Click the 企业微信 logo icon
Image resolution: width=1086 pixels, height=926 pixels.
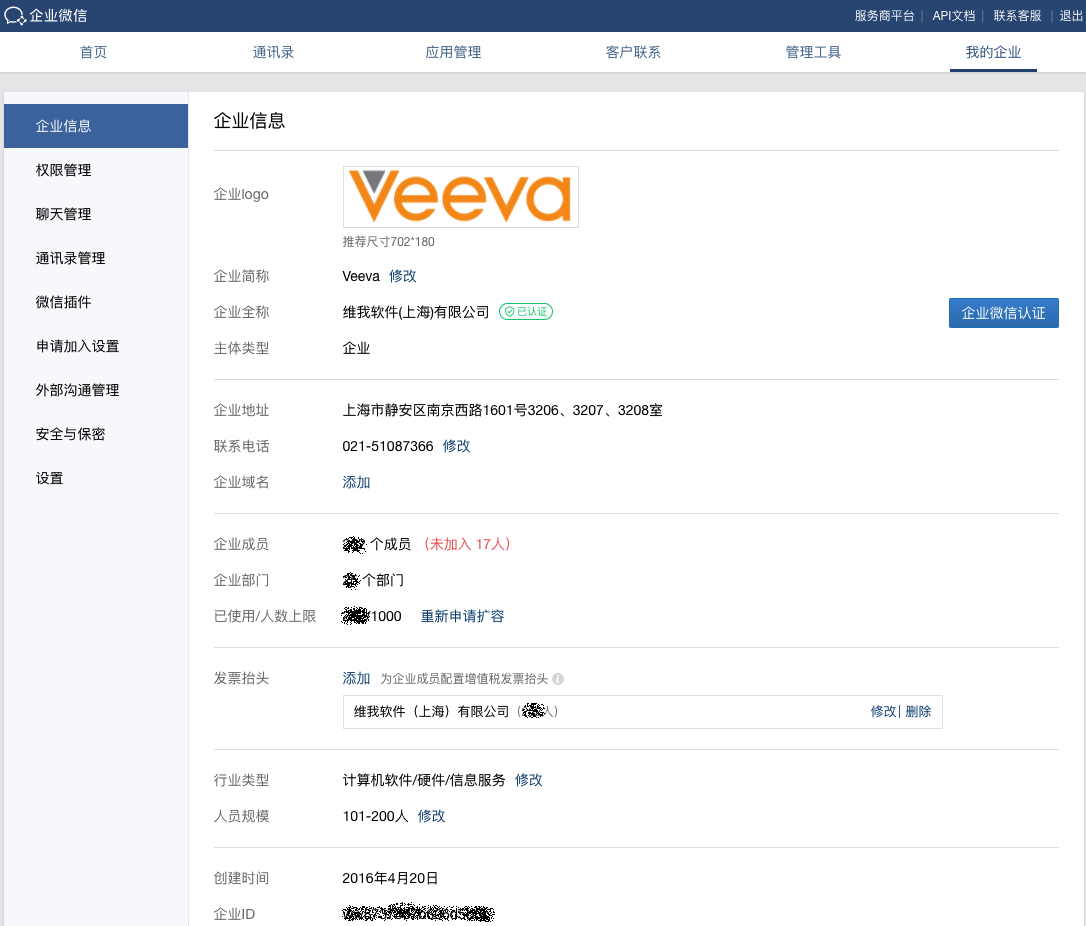pyautogui.click(x=16, y=15)
